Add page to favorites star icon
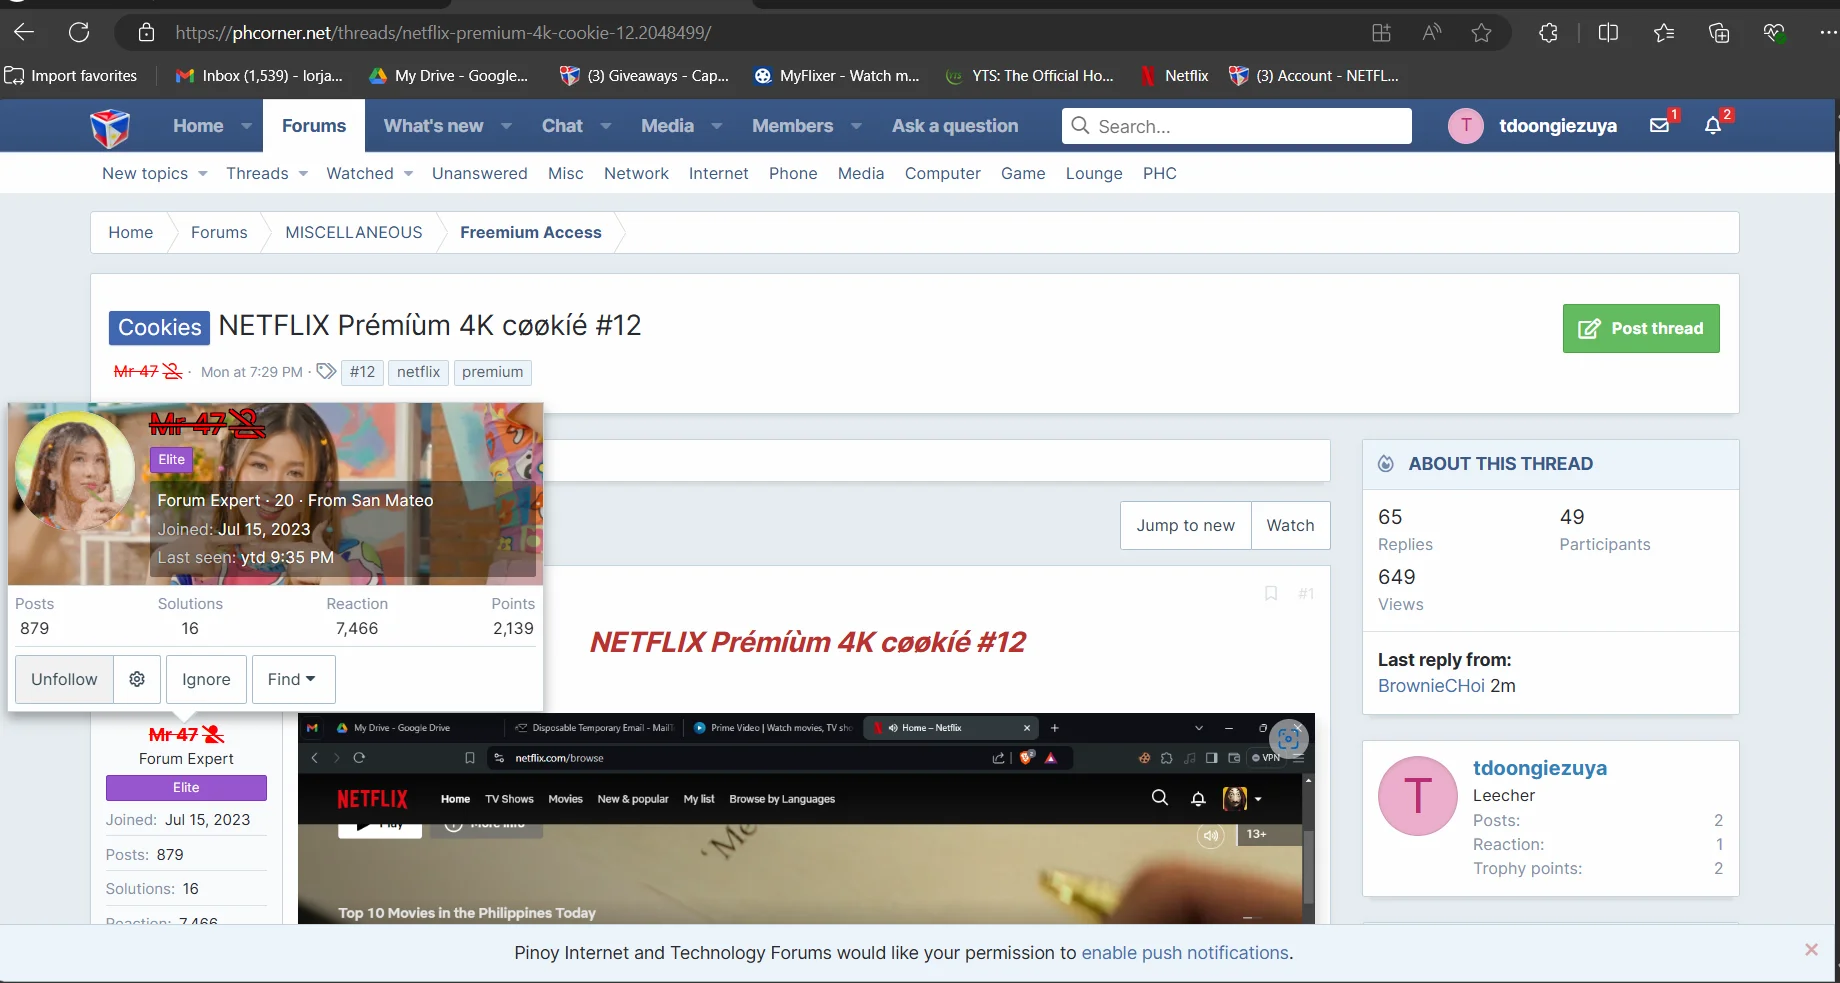The width and height of the screenshot is (1840, 983). tap(1482, 33)
